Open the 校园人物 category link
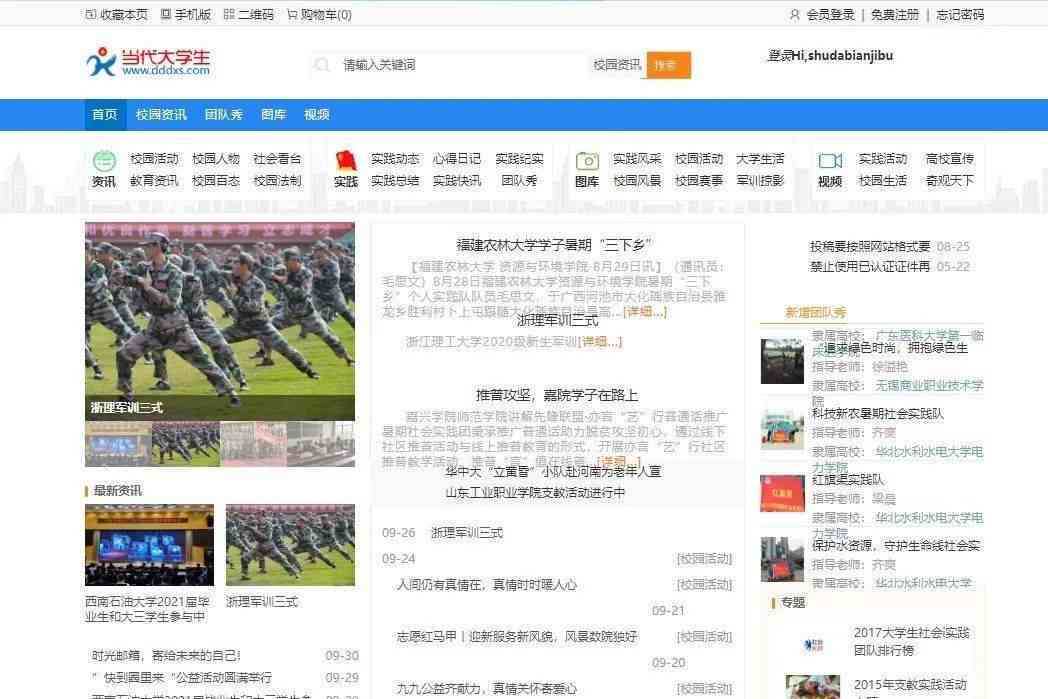Viewport: 1048px width, 699px height. pos(216,159)
